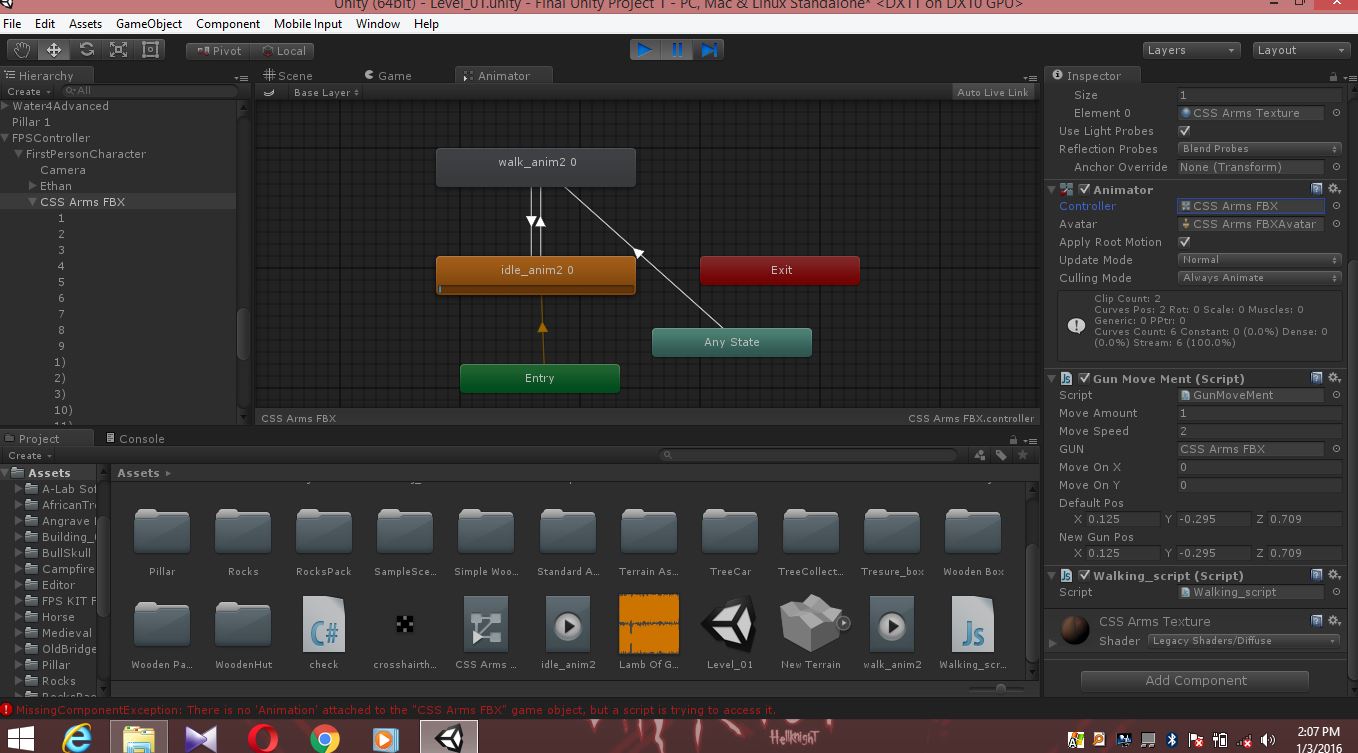The image size is (1358, 753).
Task: Open Animator component help book icon
Action: 1317,189
